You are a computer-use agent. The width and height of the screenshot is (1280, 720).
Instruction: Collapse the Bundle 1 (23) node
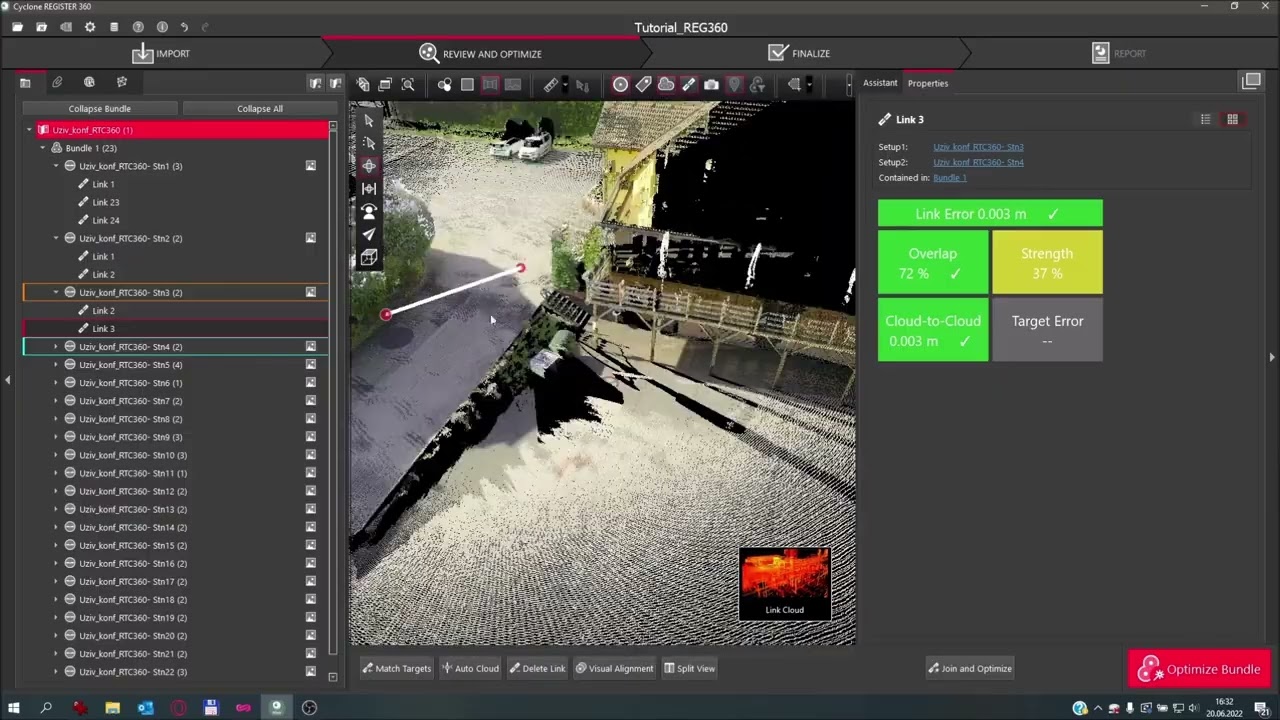[43, 148]
